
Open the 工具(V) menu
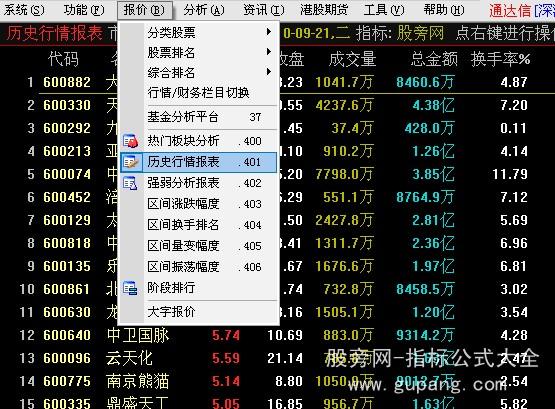click(384, 10)
